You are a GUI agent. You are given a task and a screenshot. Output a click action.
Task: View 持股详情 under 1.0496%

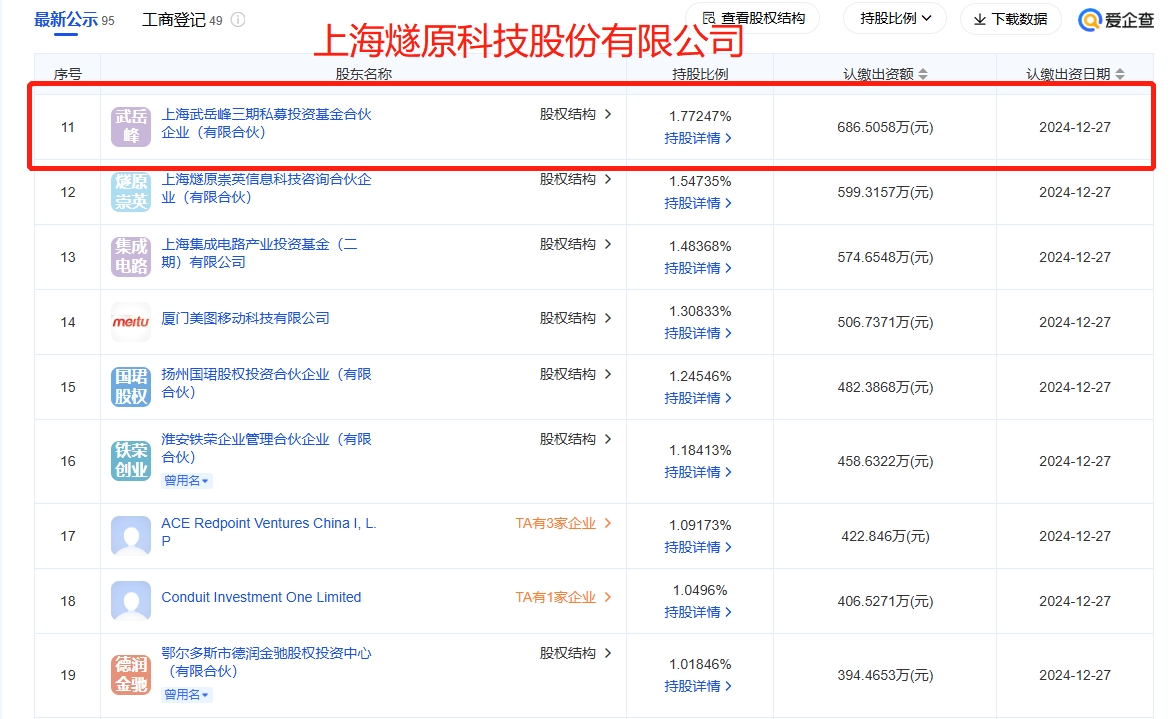coord(698,613)
